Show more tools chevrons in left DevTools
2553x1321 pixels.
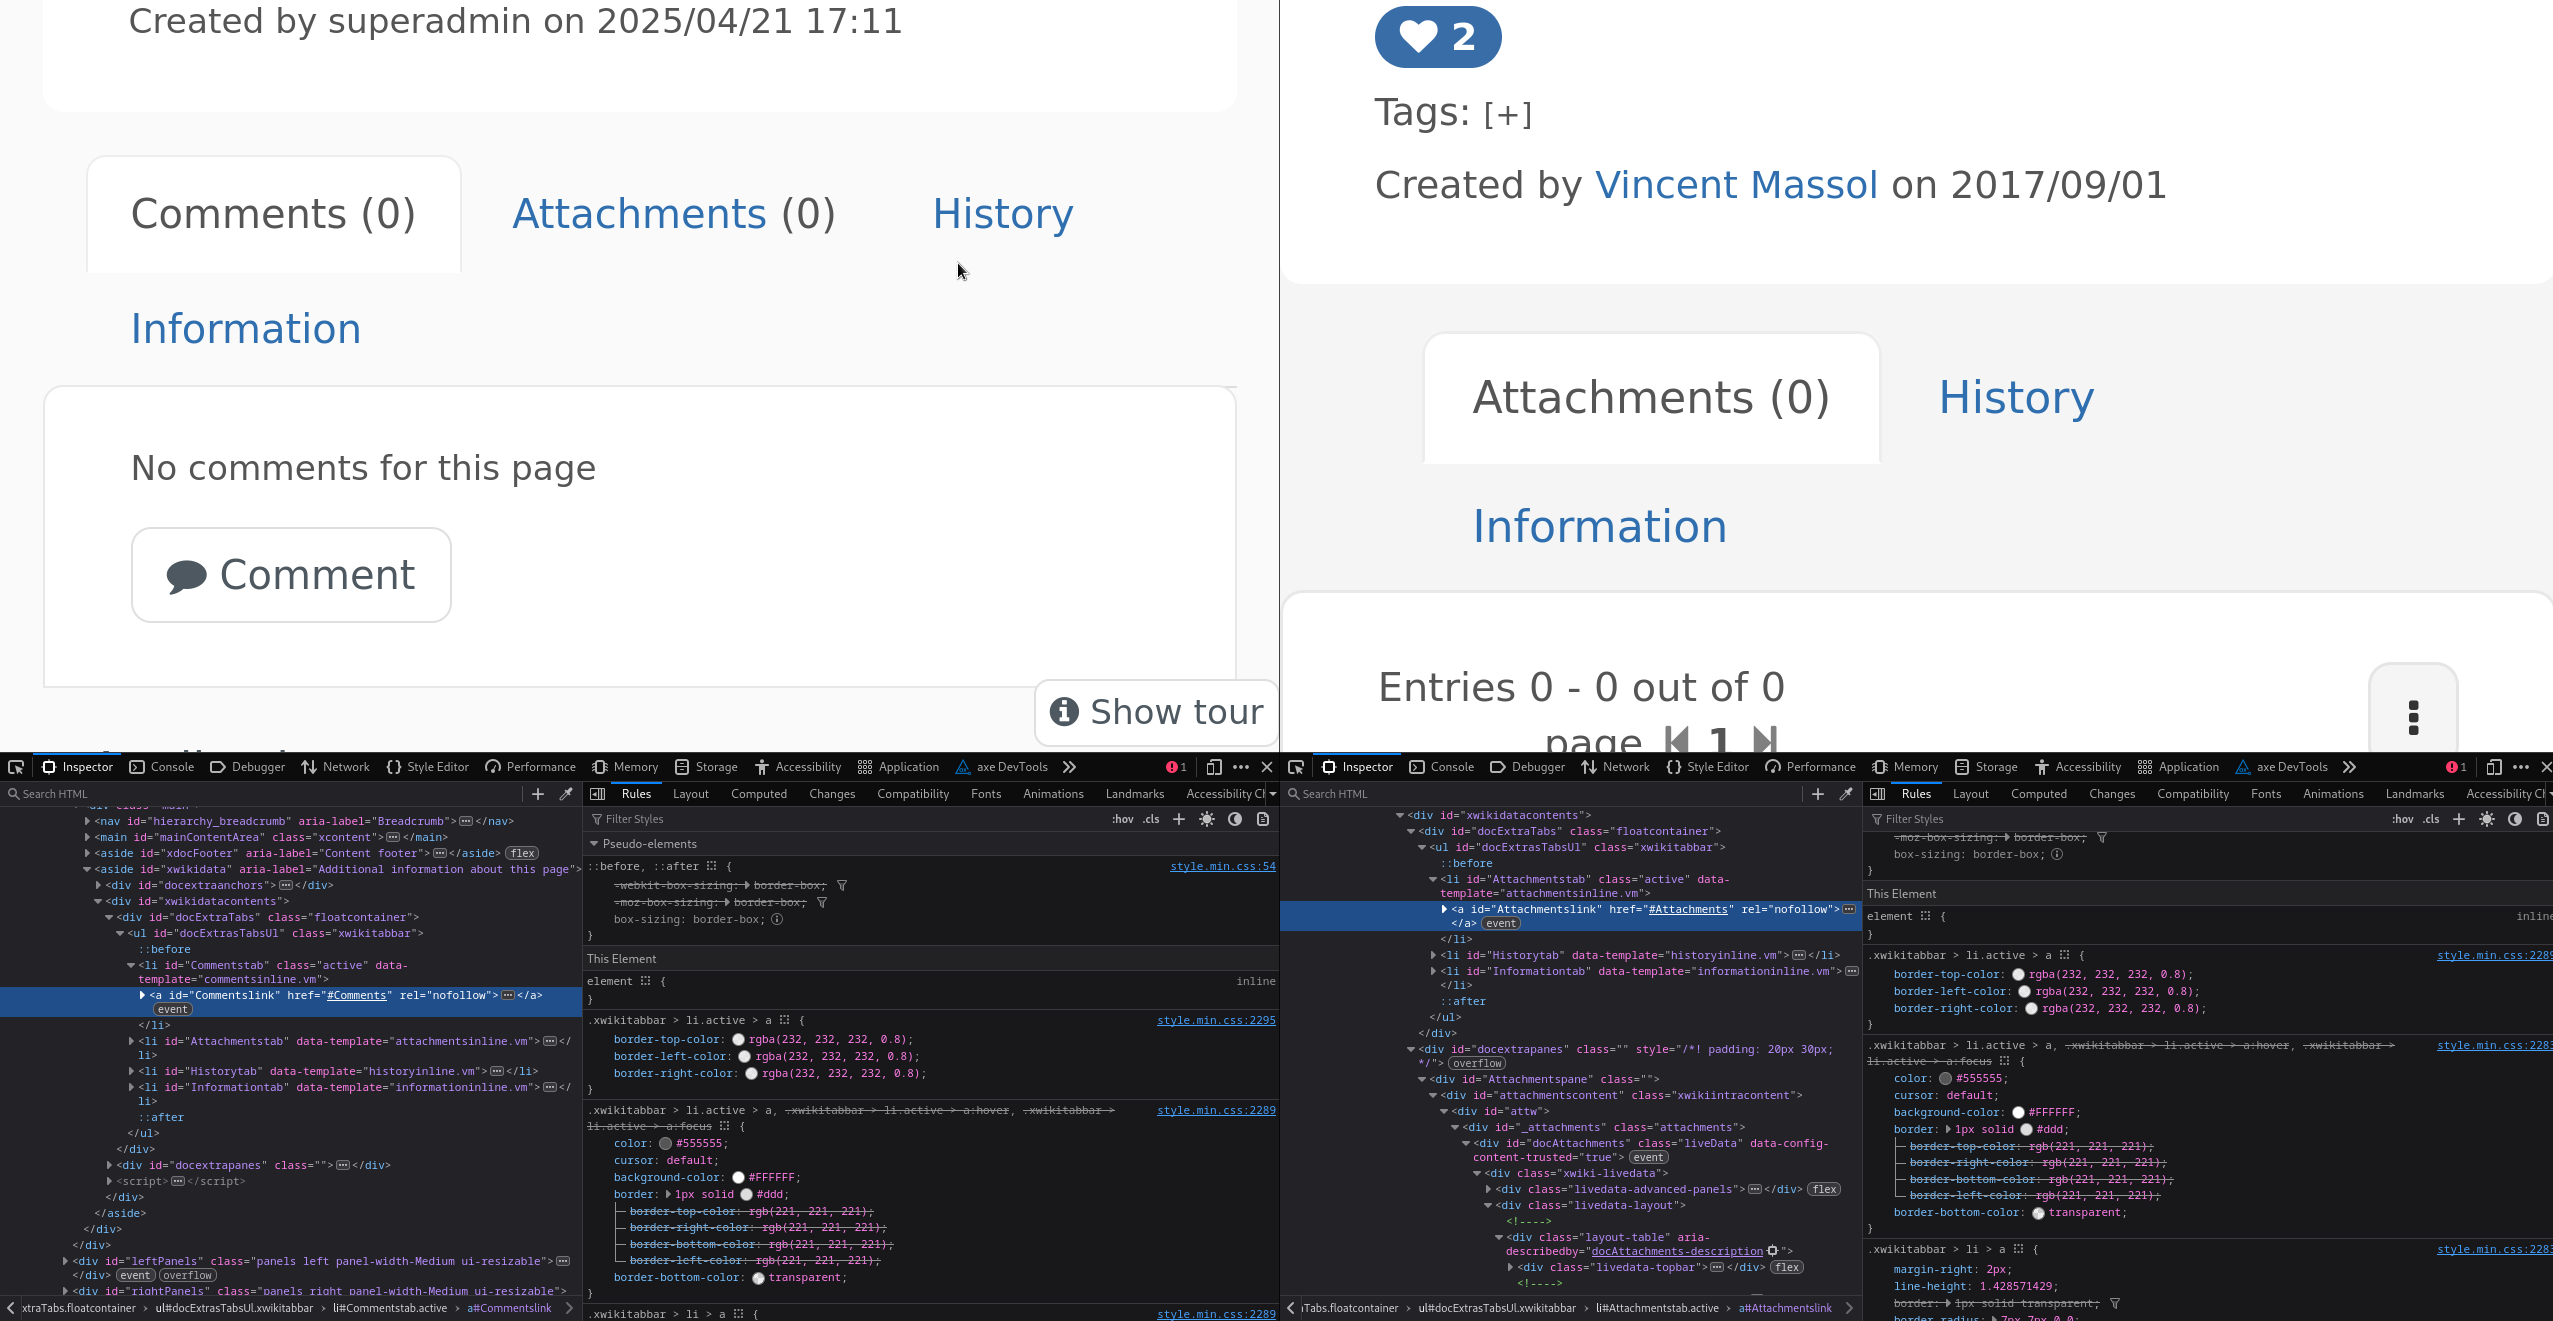(1069, 767)
